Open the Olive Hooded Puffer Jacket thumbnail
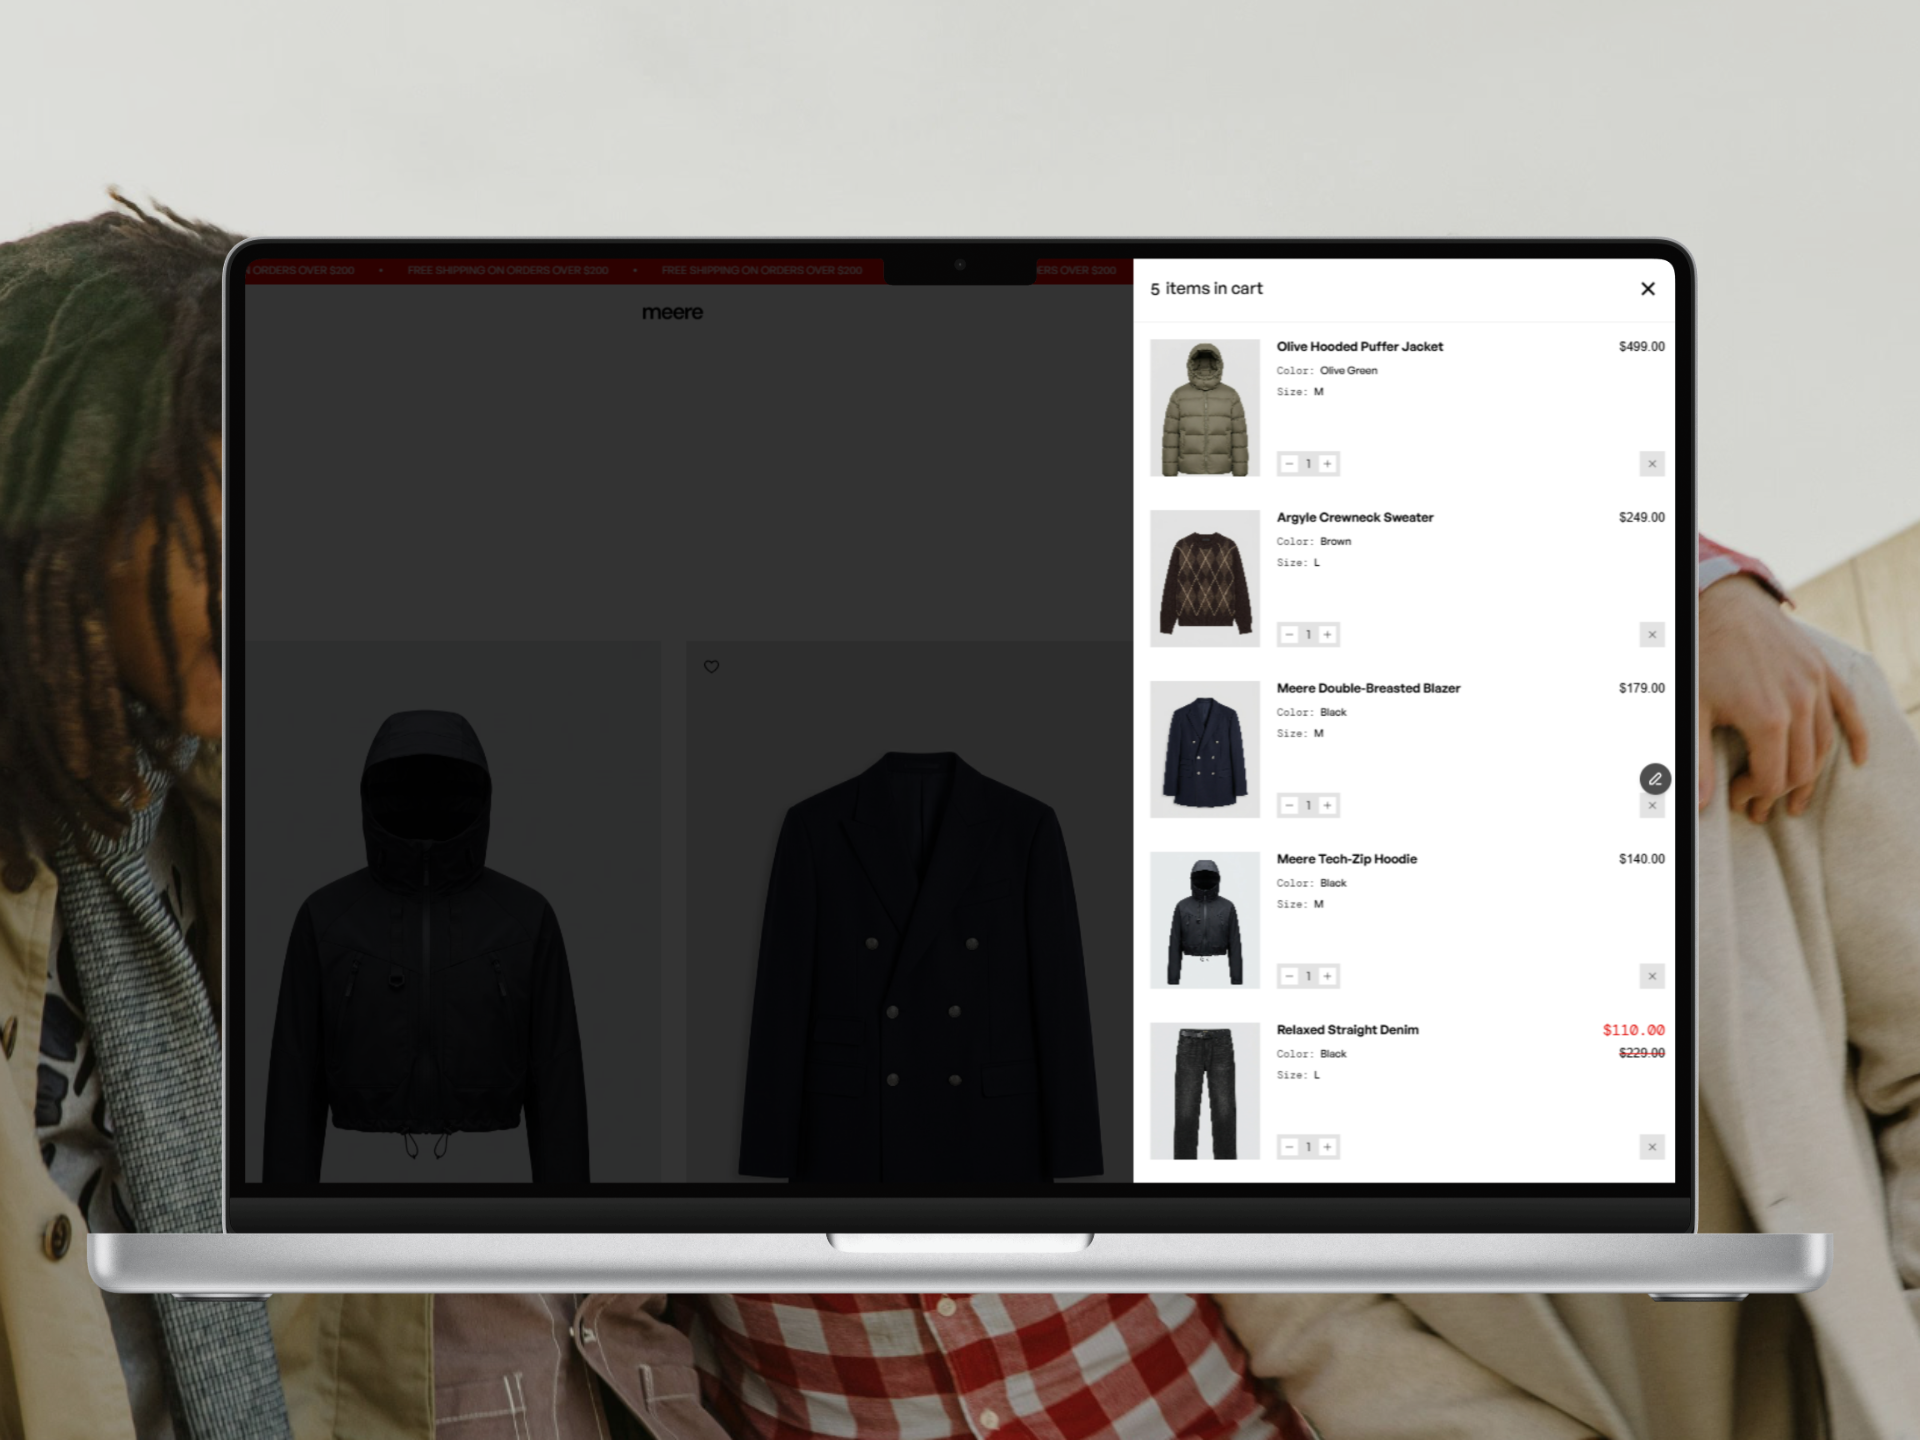Viewport: 1920px width, 1440px height. (1205, 408)
